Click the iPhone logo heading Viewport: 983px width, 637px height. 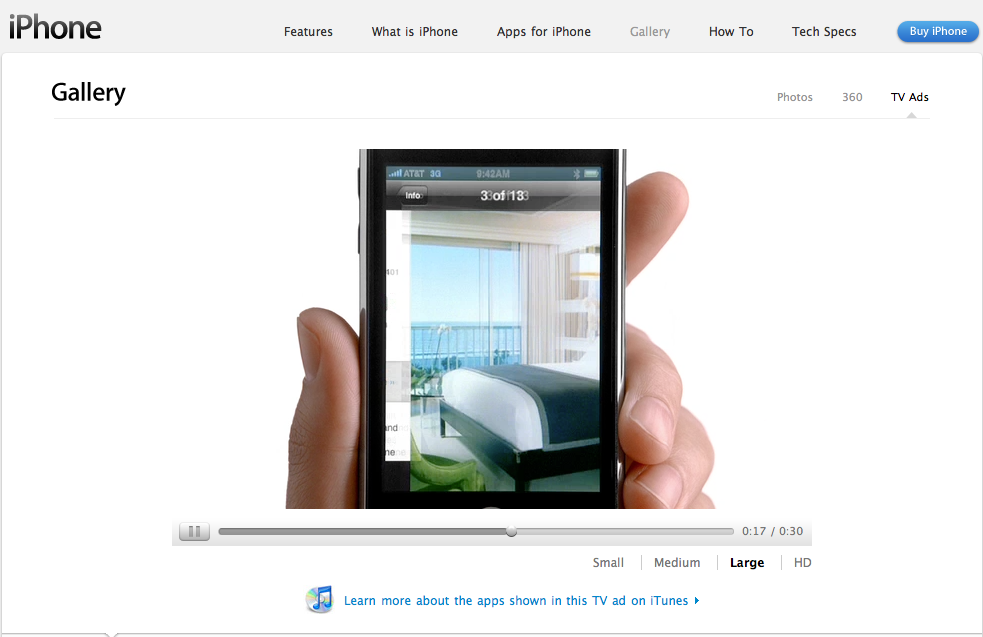coord(55,28)
